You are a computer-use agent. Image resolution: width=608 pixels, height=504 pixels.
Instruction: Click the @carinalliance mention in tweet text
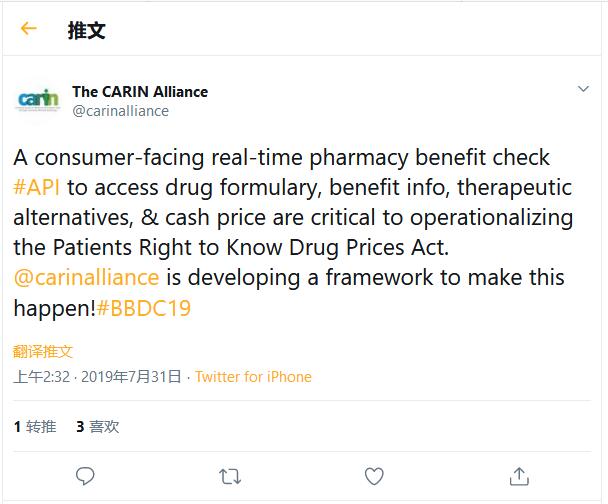tap(86, 277)
